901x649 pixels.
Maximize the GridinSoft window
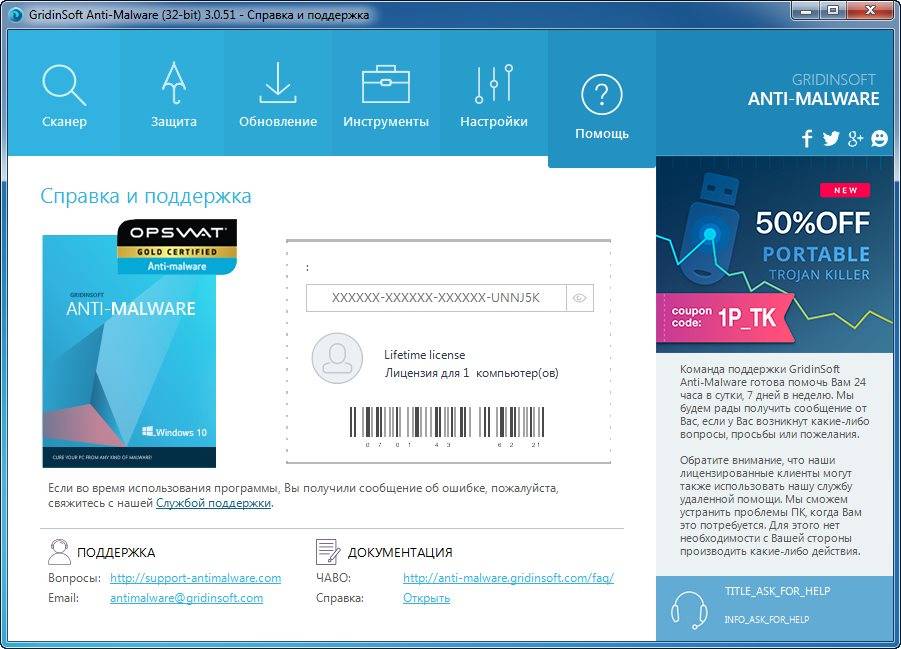tap(833, 10)
